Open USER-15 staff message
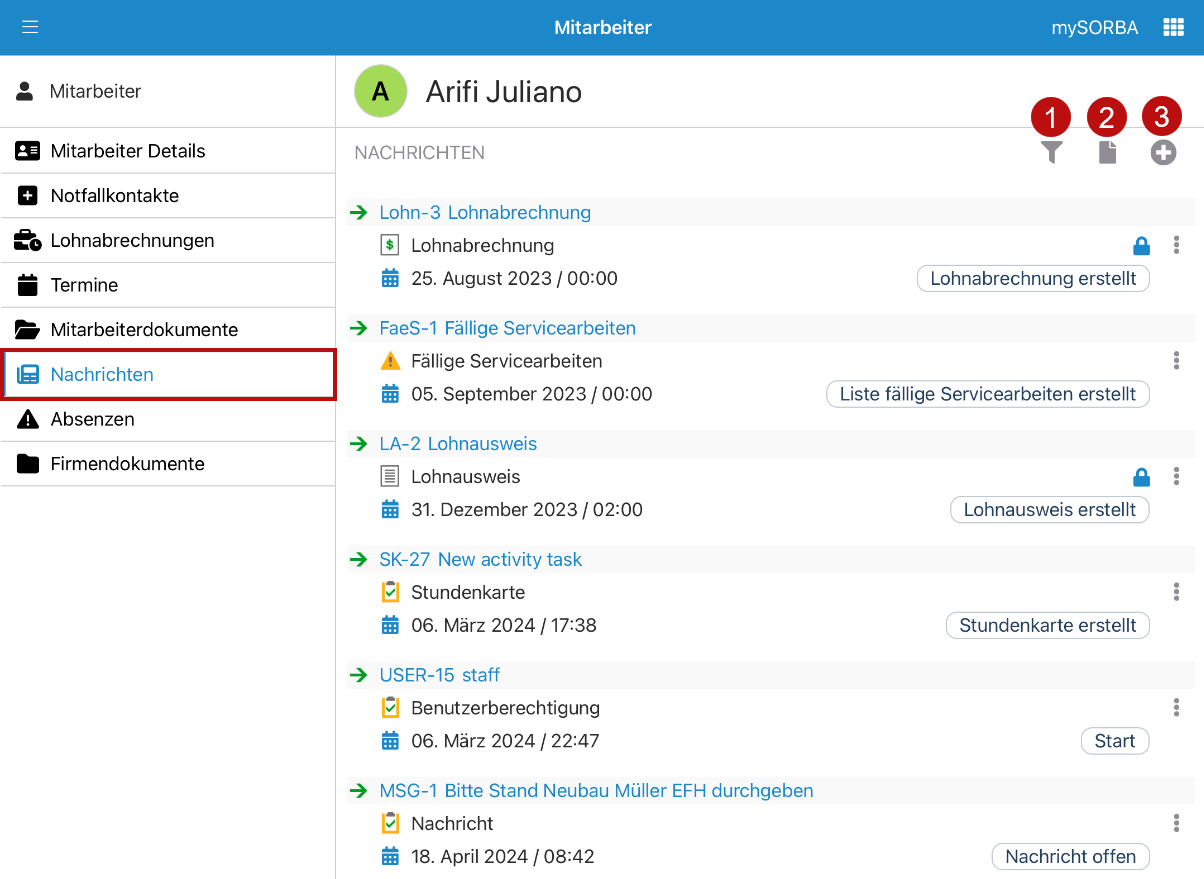 [440, 675]
